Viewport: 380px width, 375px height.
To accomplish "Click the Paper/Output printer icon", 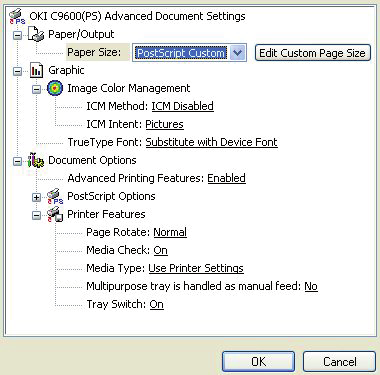I will tap(36, 34).
